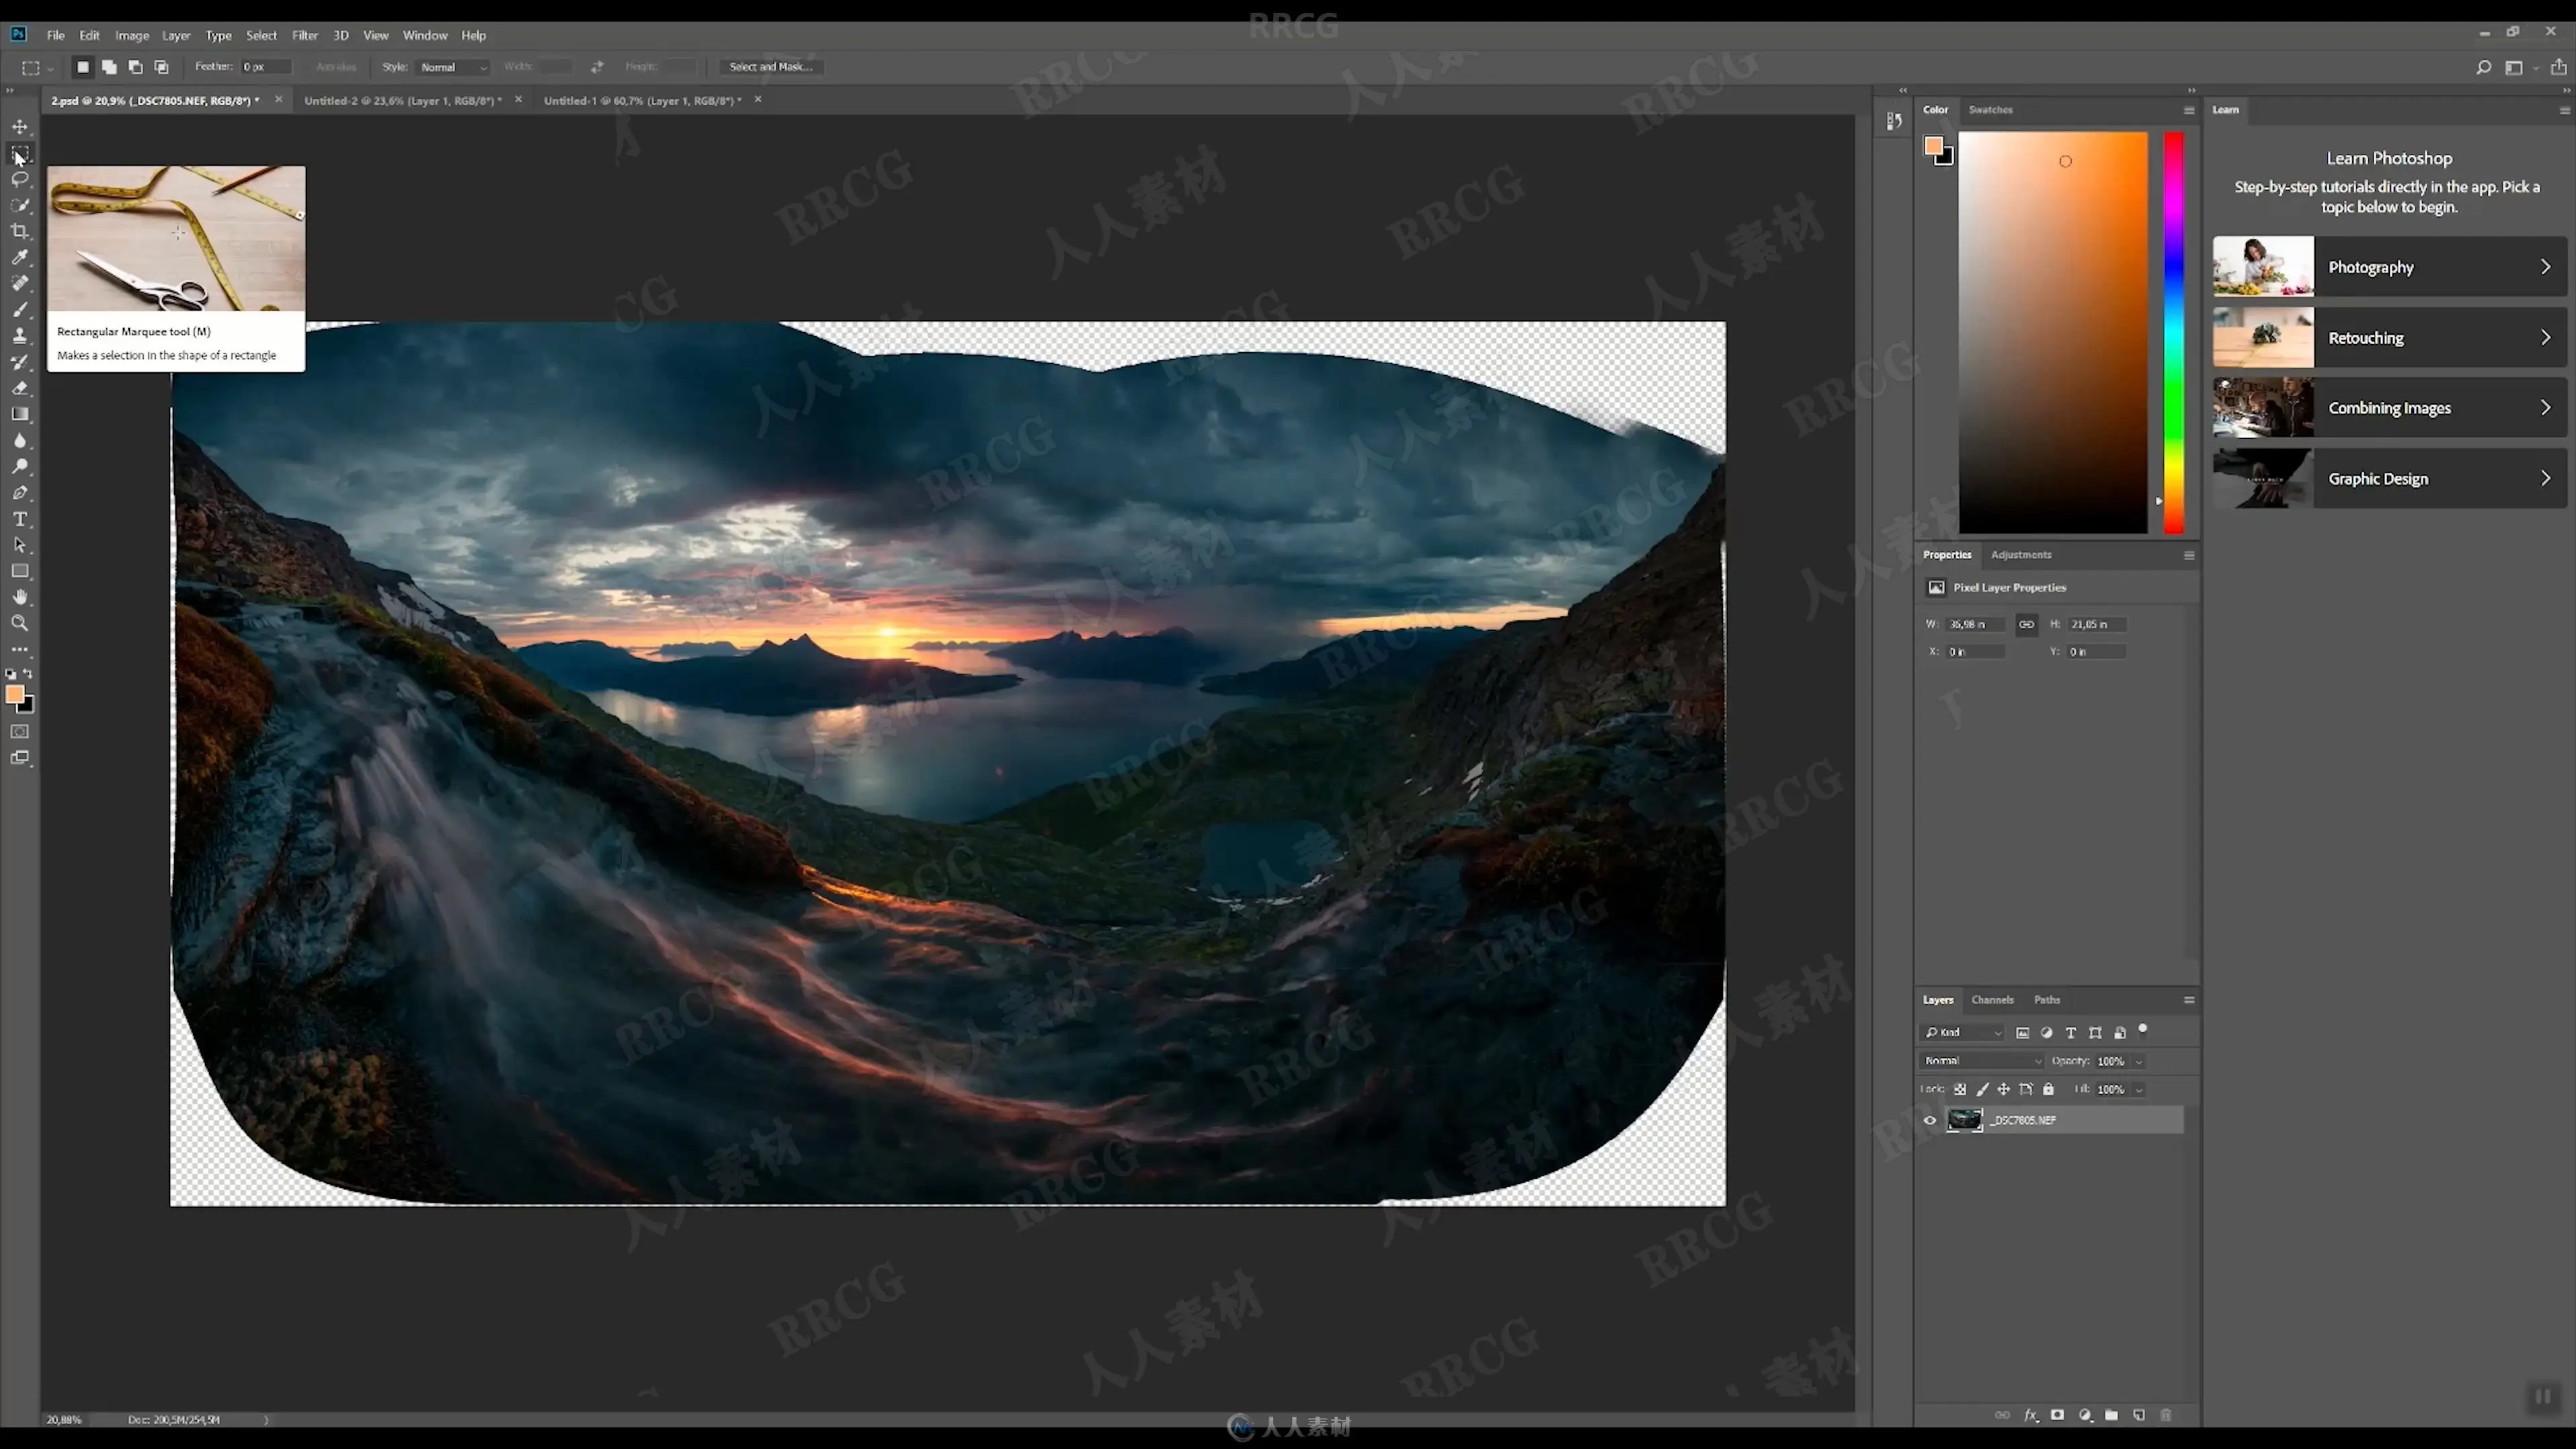Click the Feather input field
Screen dimensions: 2576x1449
point(265,67)
